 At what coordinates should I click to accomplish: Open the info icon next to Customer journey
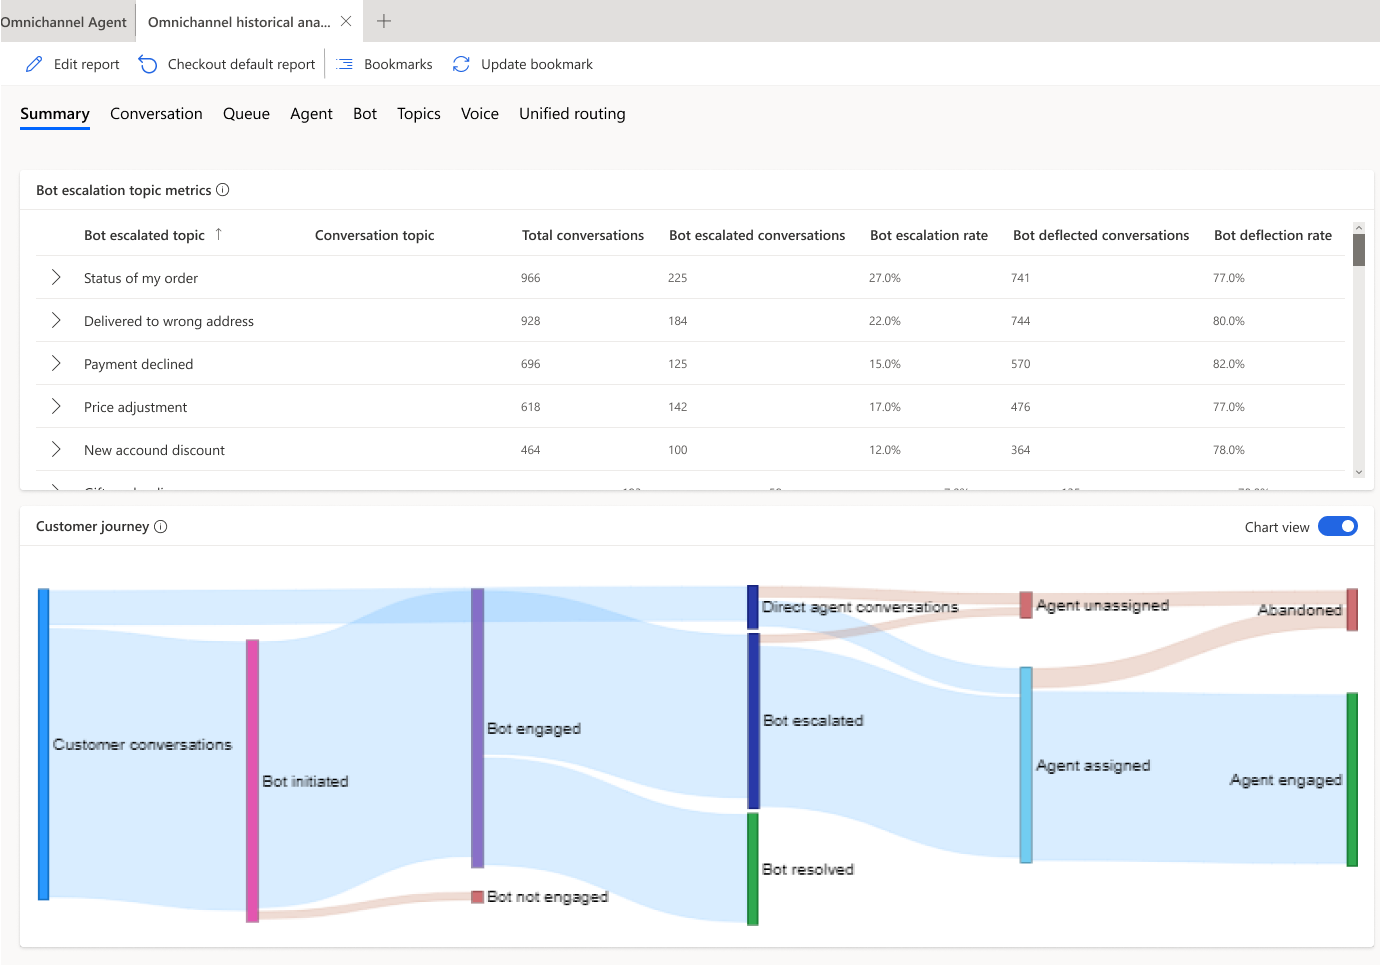pos(161,527)
